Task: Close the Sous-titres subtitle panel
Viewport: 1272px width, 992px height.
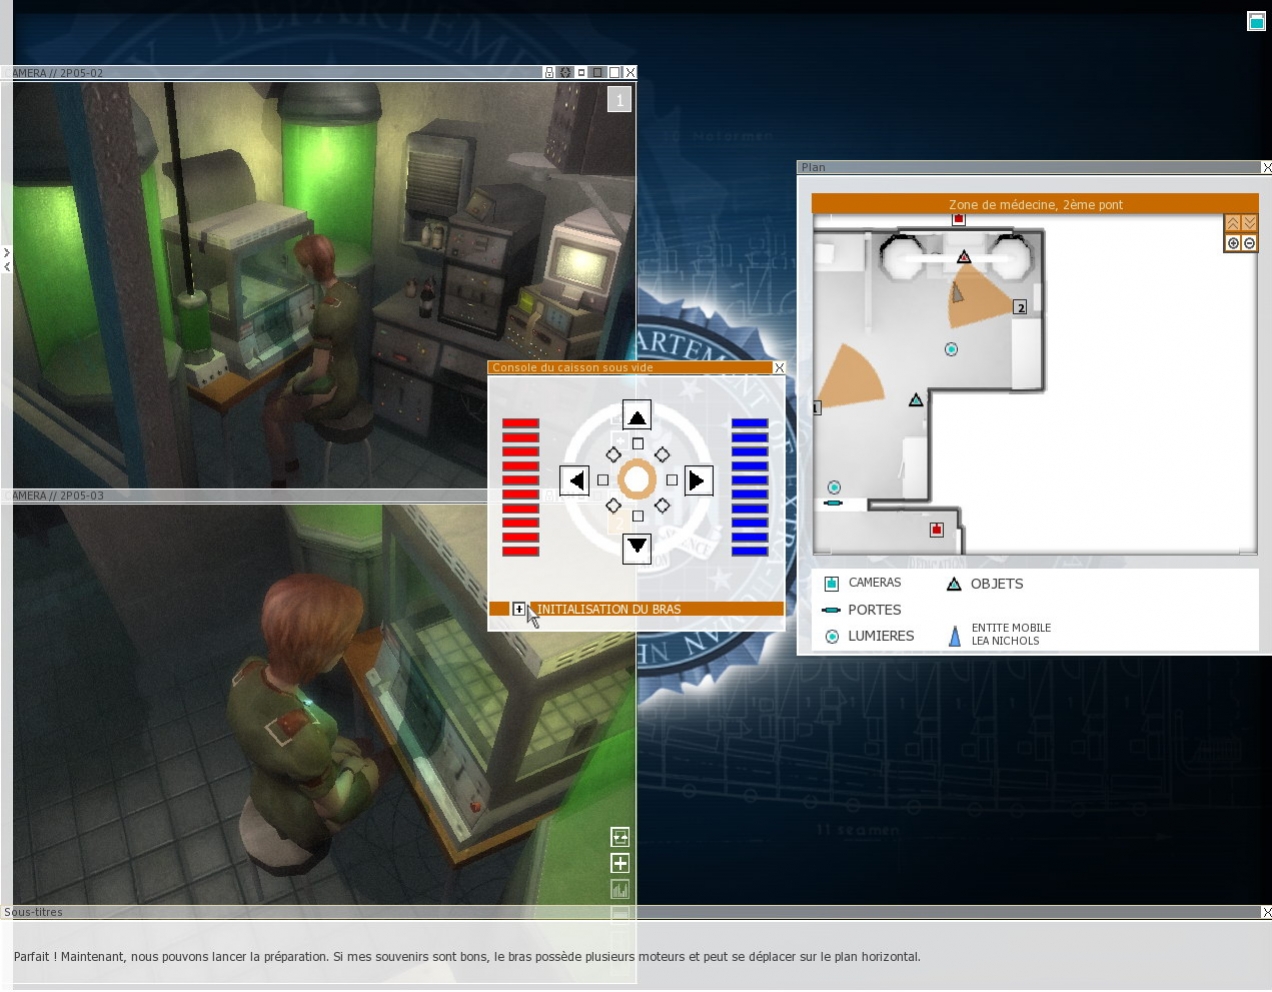Action: tap(1266, 912)
